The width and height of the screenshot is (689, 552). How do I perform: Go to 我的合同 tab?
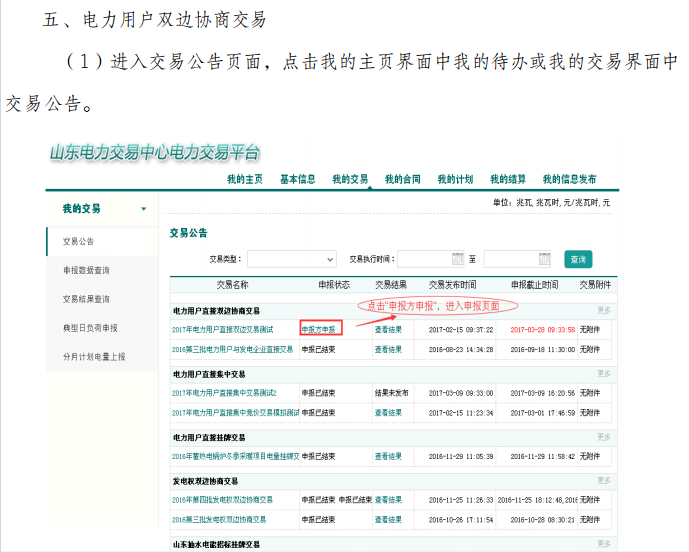pos(403,180)
